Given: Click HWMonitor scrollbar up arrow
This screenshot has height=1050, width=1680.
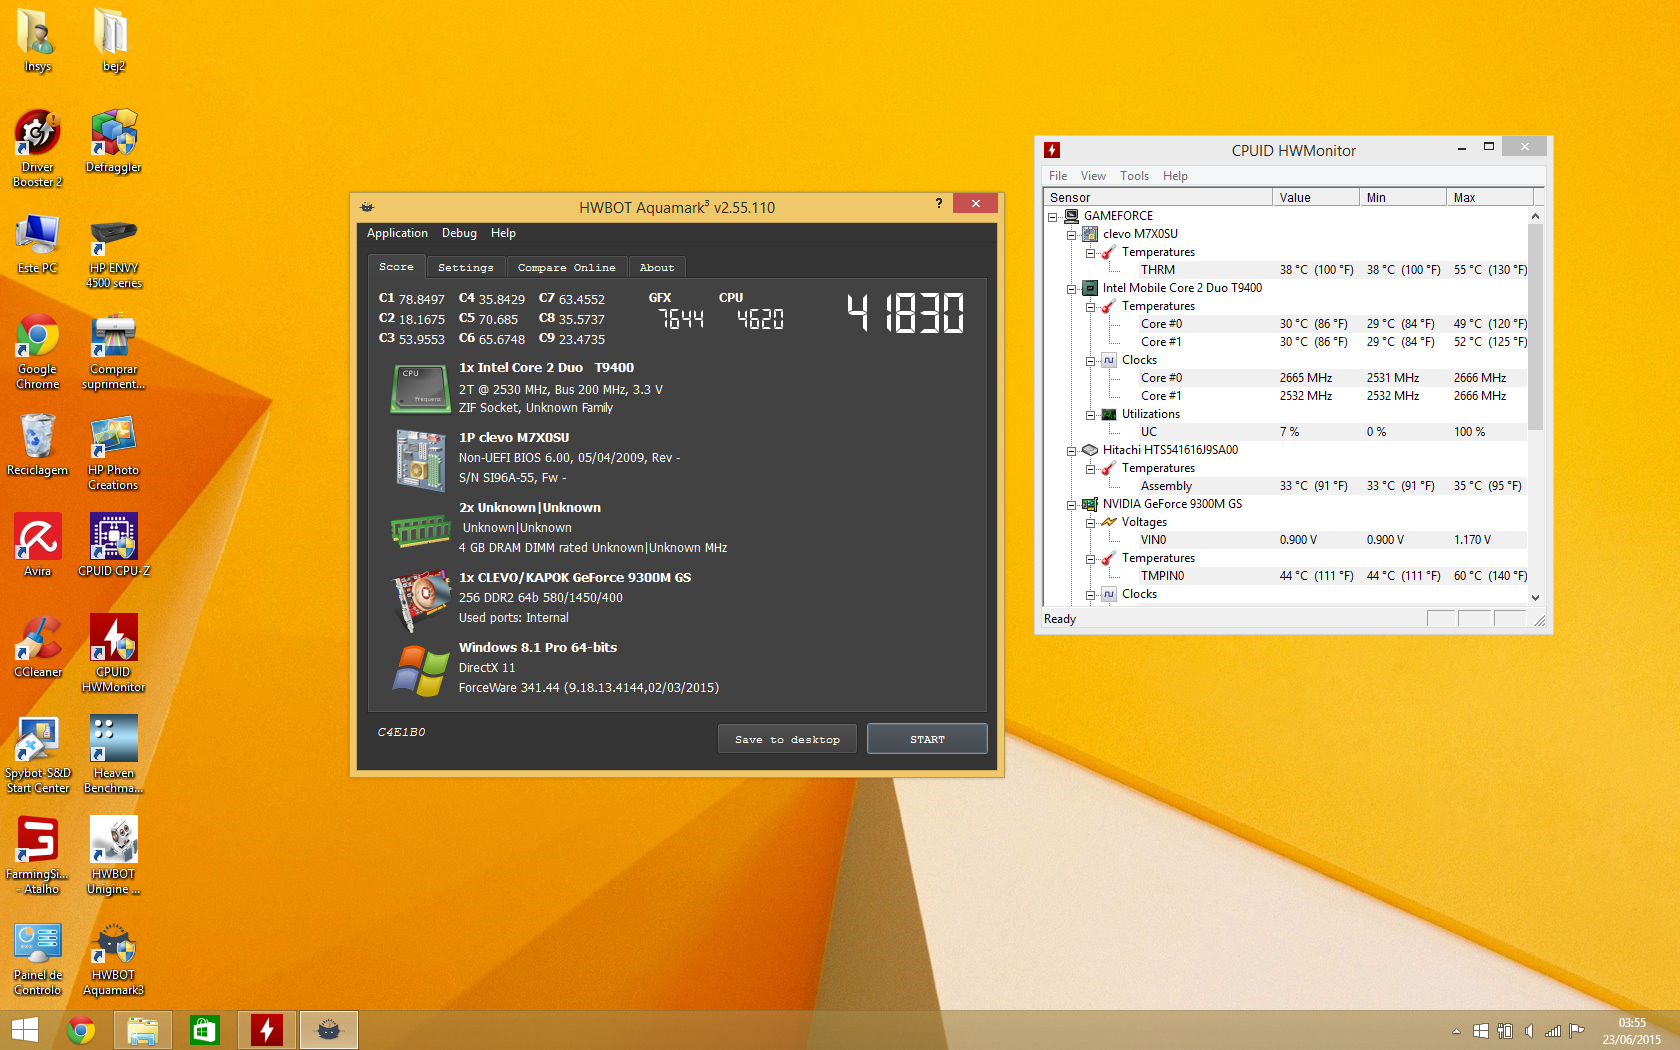Looking at the screenshot, I should (x=1535, y=216).
